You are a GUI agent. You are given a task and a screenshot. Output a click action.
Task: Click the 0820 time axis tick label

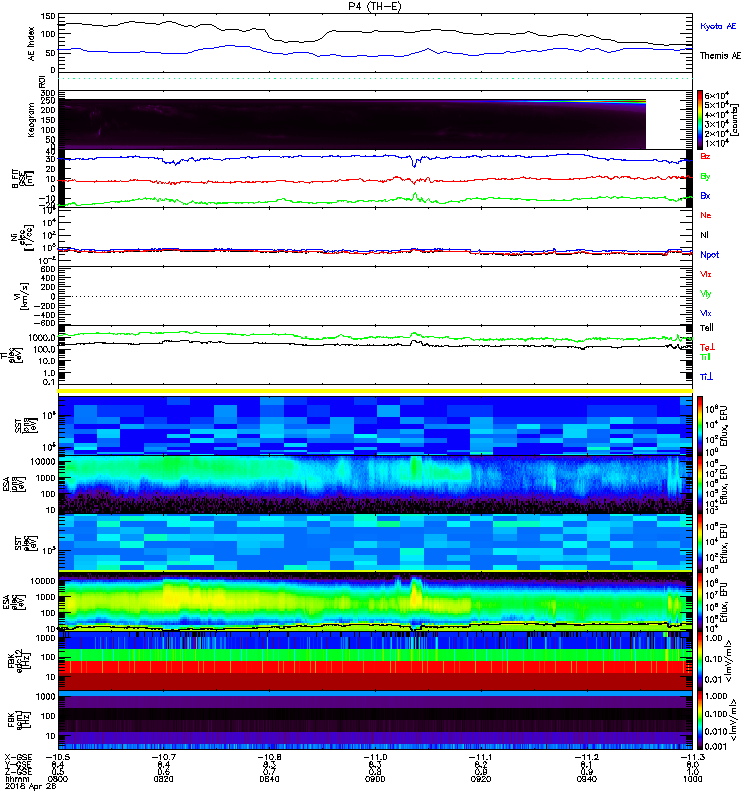163,779
